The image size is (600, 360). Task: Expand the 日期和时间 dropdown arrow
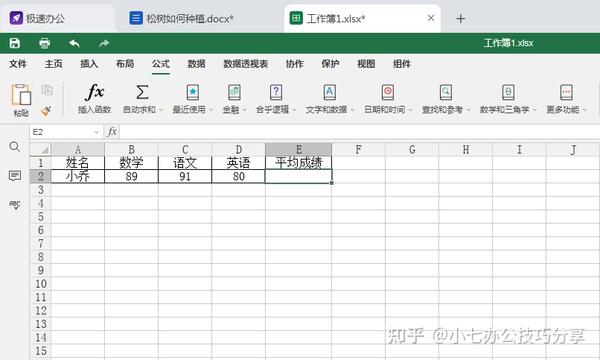410,110
